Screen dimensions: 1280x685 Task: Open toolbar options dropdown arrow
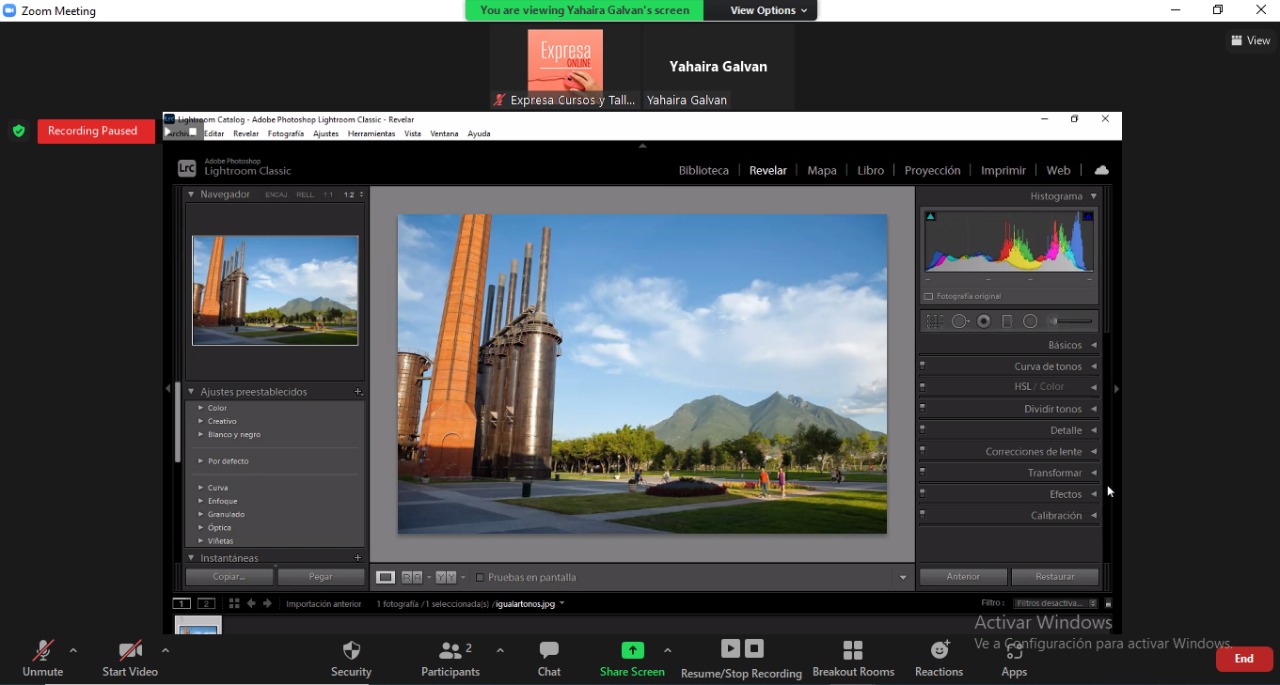tap(903, 577)
